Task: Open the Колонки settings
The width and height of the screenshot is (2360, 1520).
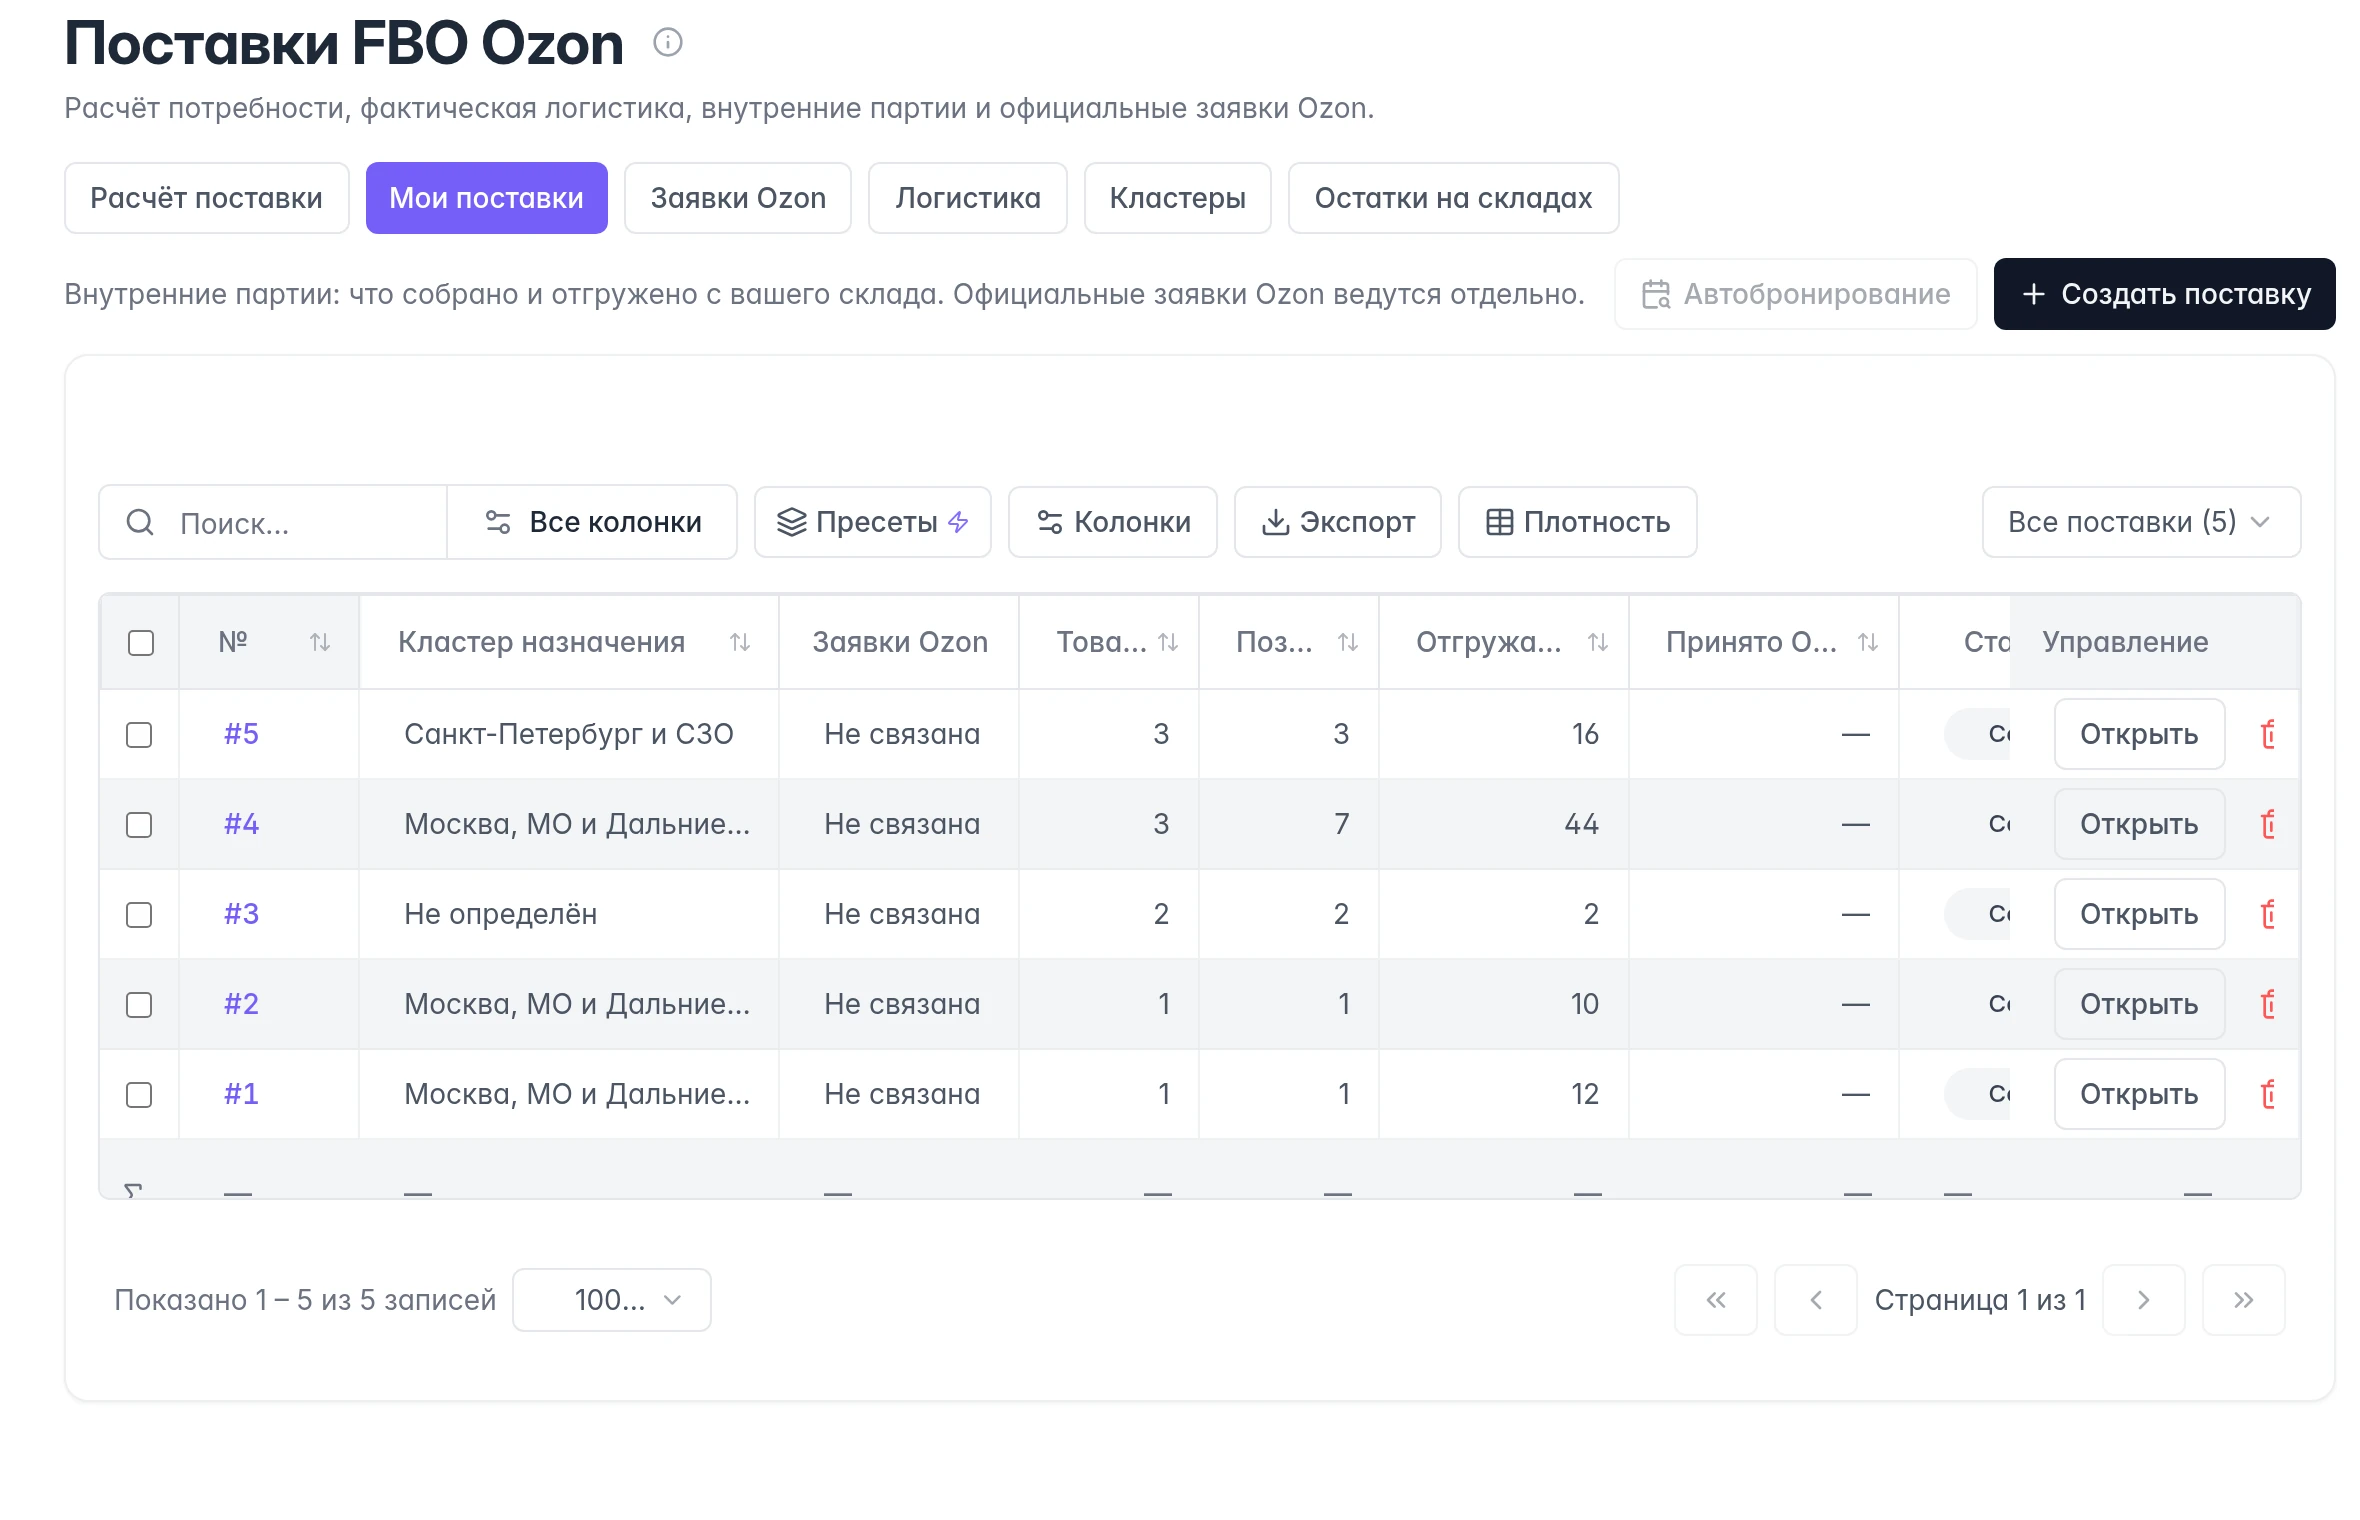Action: pyautogui.click(x=1112, y=522)
